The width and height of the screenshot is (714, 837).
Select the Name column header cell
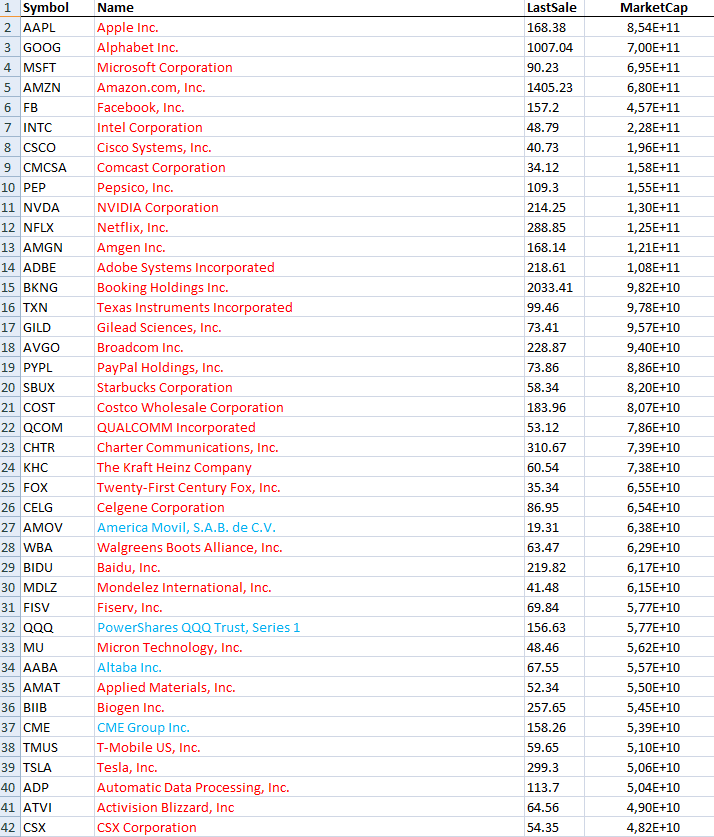pyautogui.click(x=310, y=8)
